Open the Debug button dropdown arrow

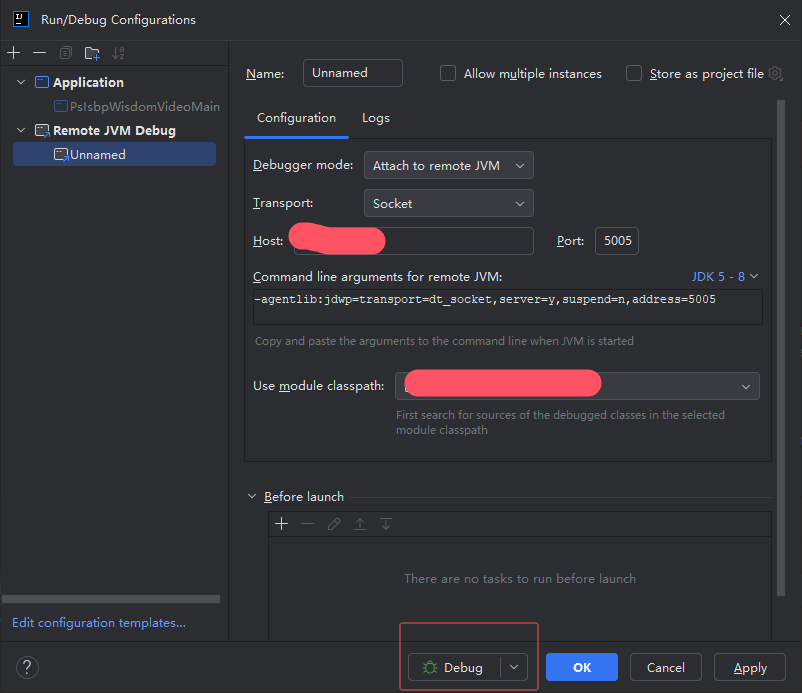[514, 667]
